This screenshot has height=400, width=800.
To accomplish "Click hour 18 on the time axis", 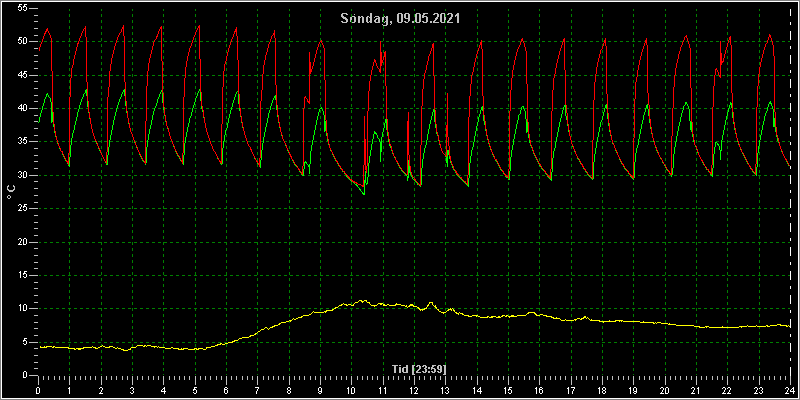I will click(x=602, y=390).
